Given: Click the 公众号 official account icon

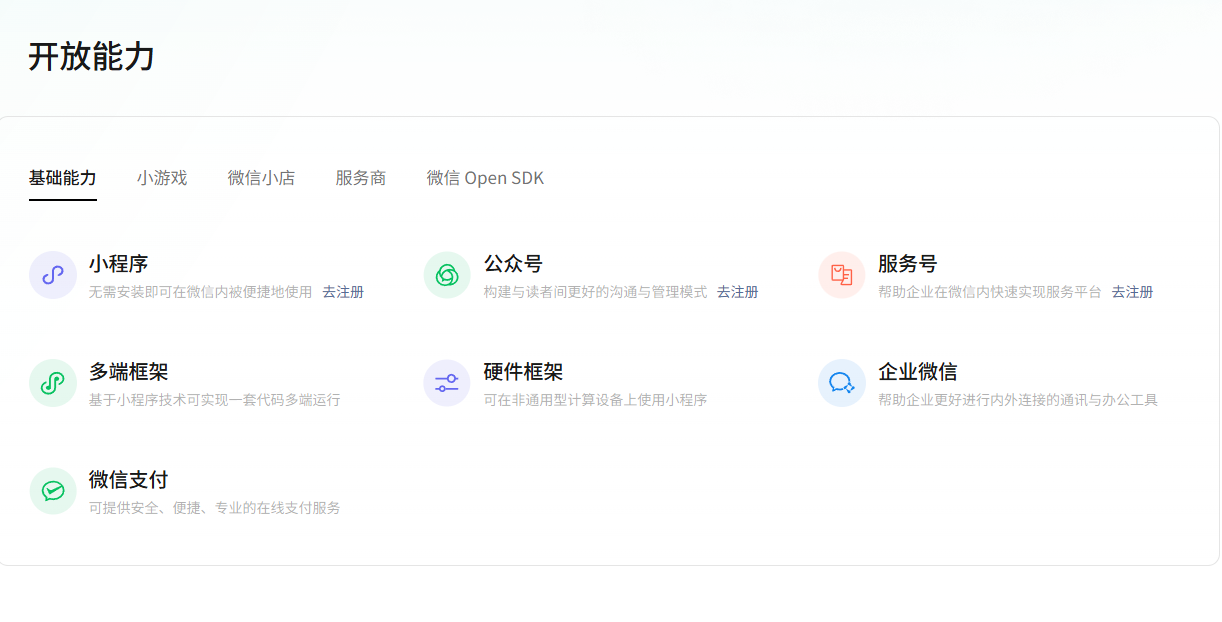Looking at the screenshot, I should tap(447, 275).
